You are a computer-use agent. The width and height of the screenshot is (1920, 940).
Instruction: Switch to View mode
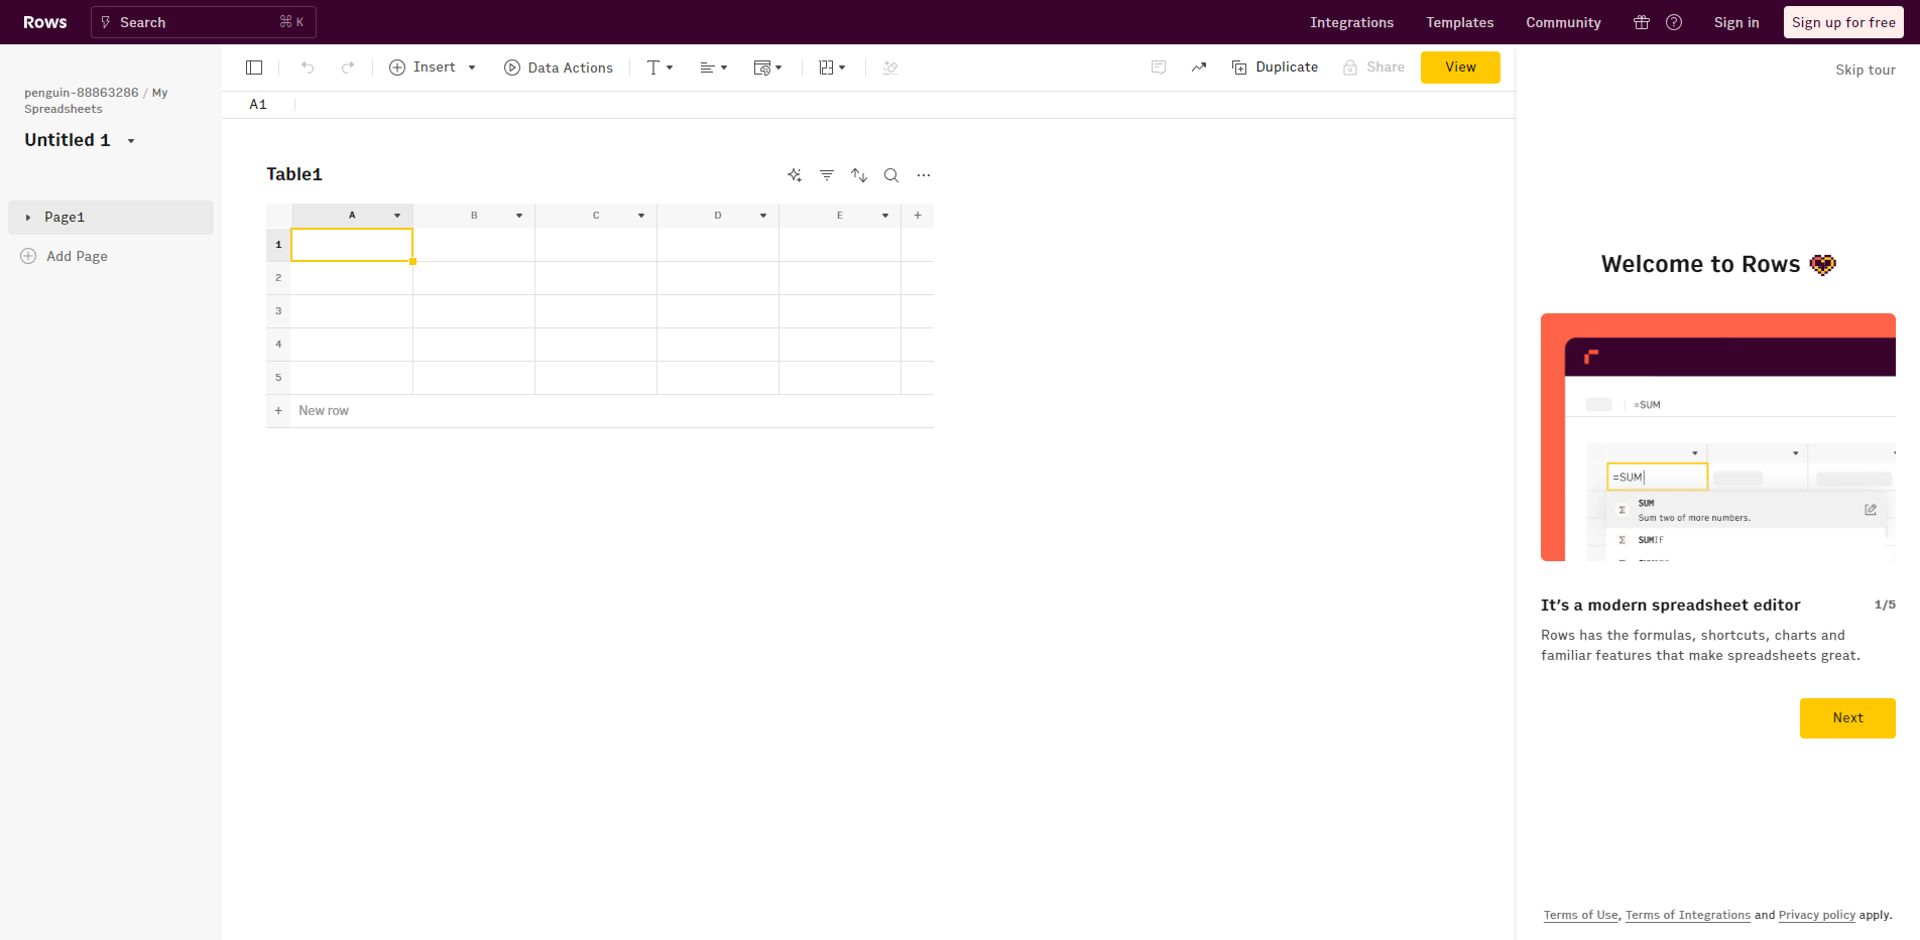(x=1460, y=67)
